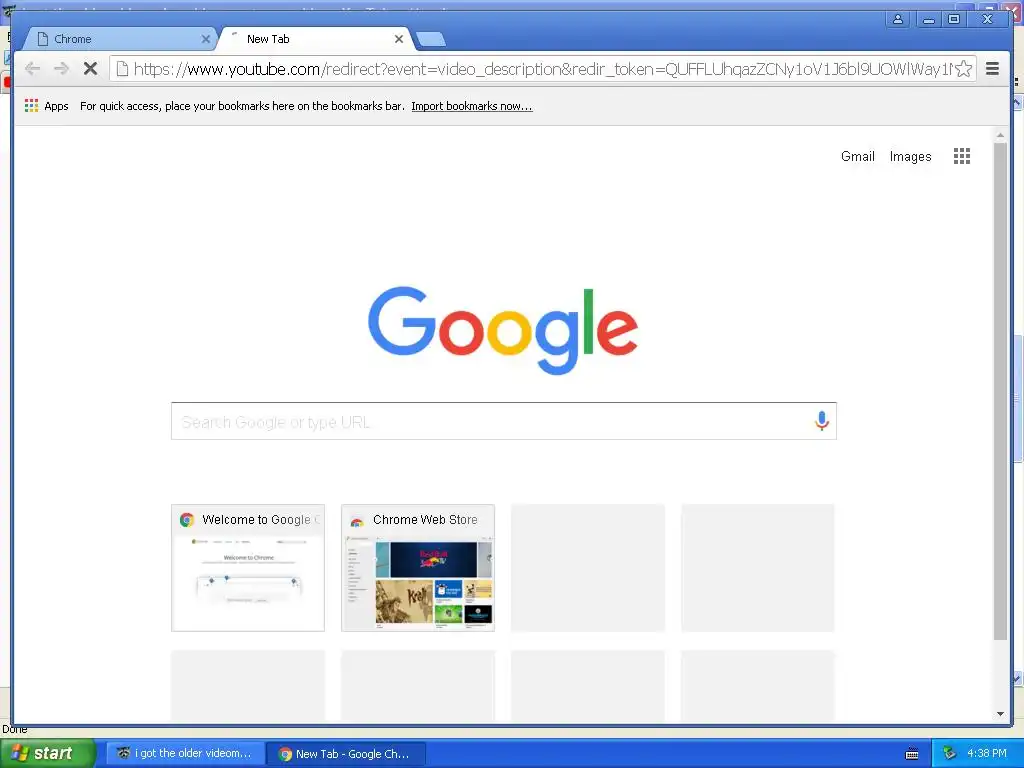
Task: Switch to 'i got the older videom...' taskbar item
Action: pos(185,754)
